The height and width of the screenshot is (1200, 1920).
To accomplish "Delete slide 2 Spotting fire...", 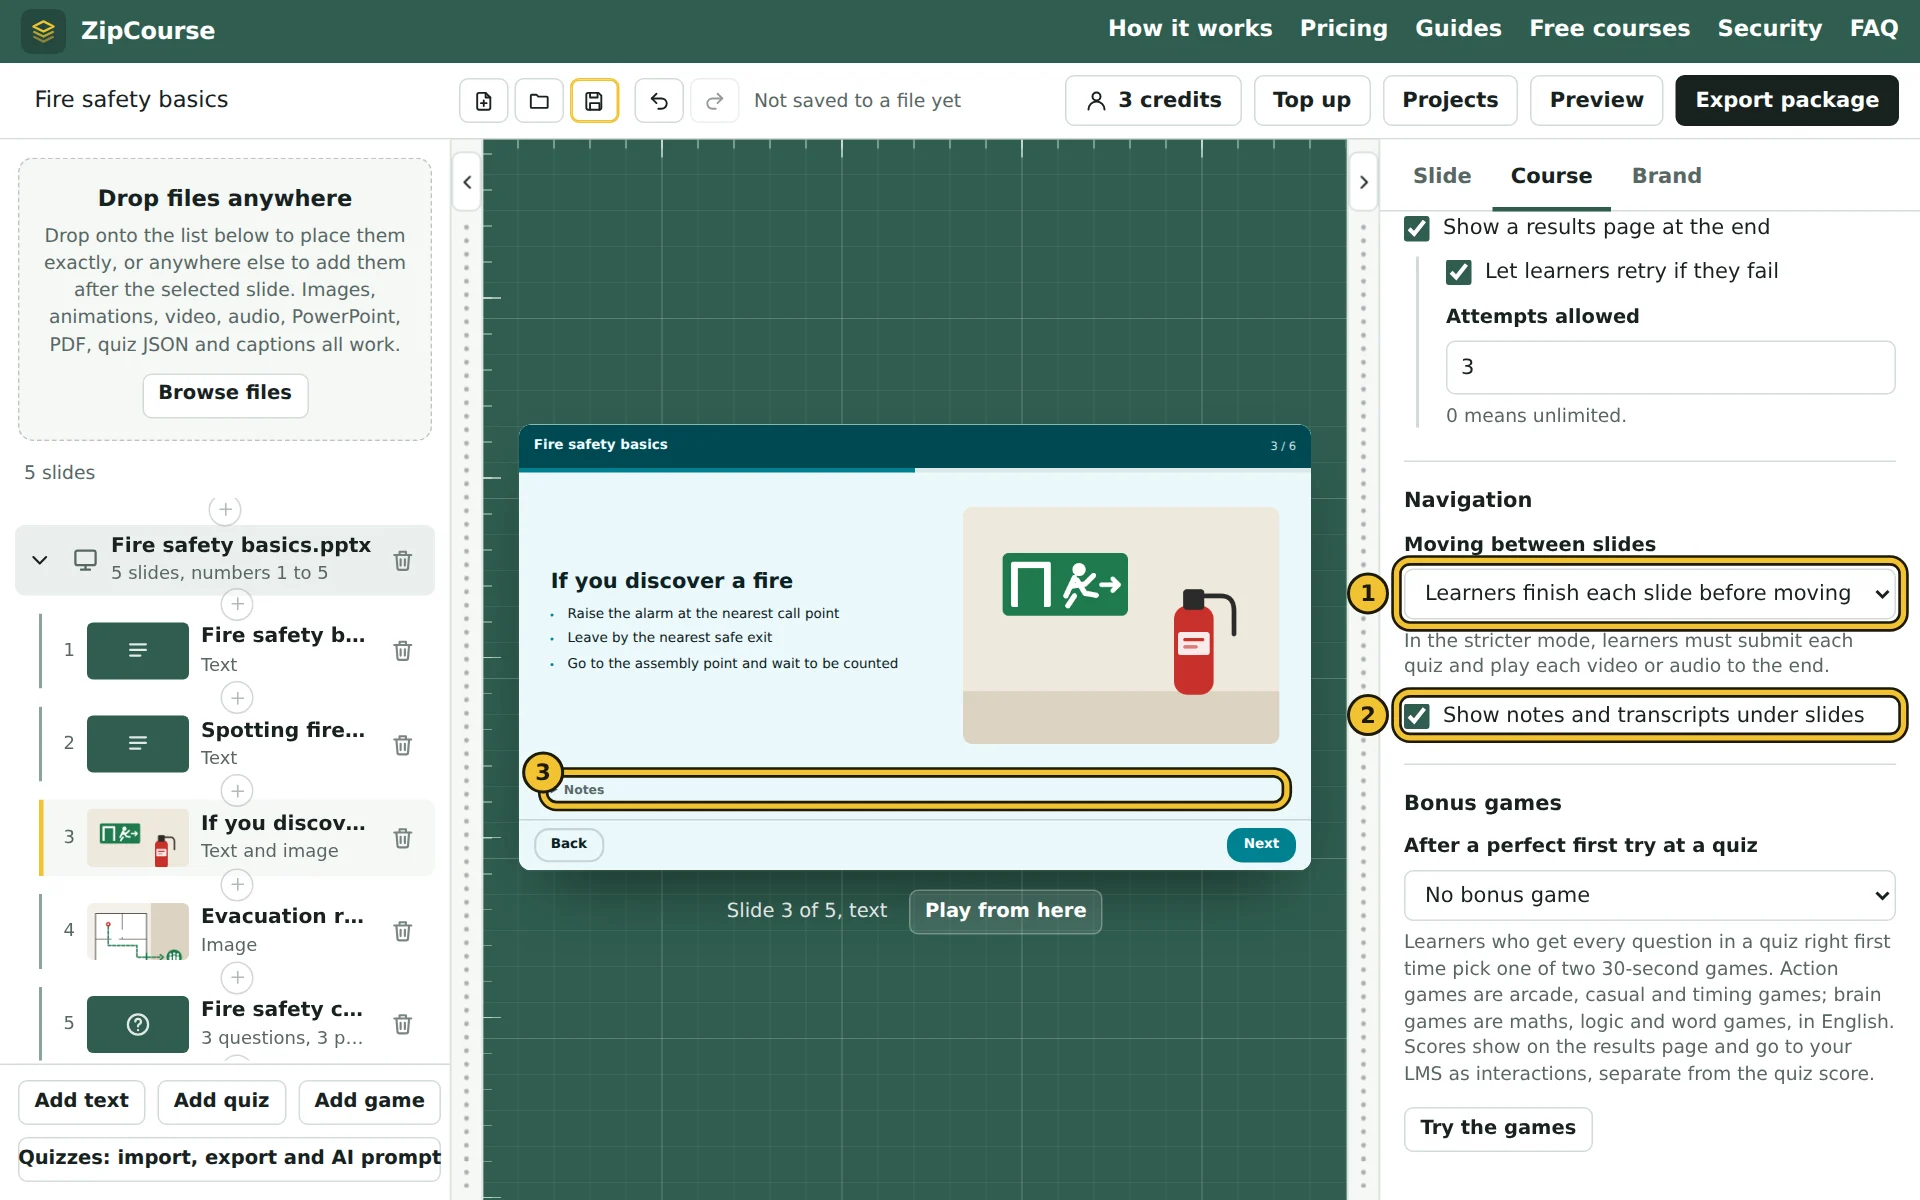I will click(x=403, y=745).
